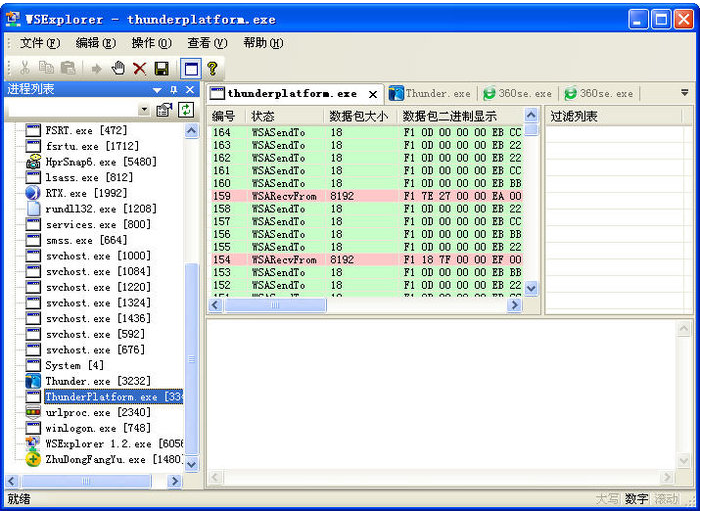Expand the process filter combo box

[144, 110]
